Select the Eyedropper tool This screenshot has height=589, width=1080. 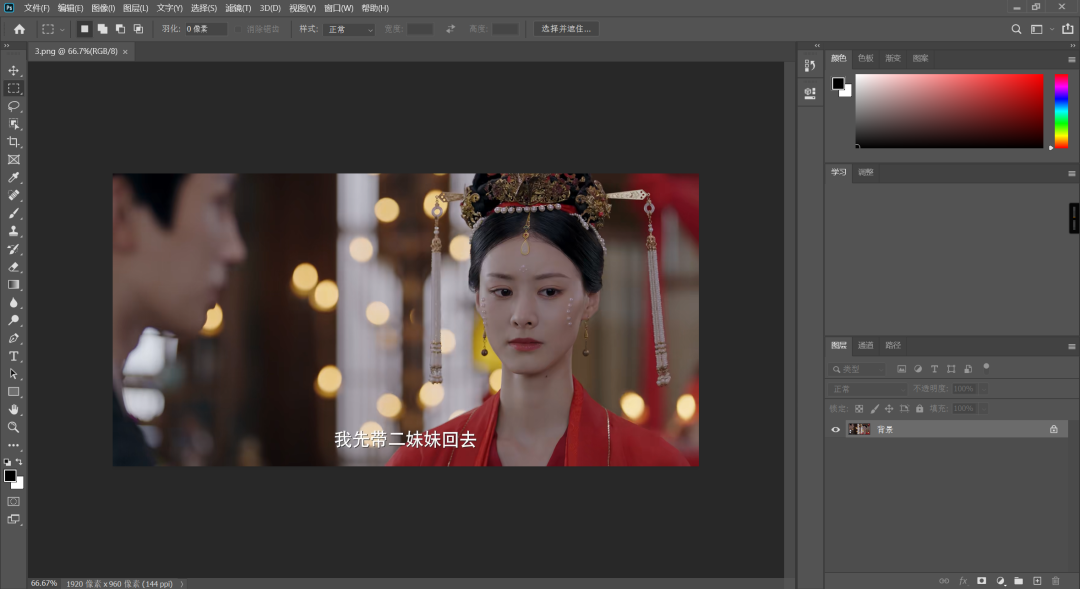pos(13,178)
